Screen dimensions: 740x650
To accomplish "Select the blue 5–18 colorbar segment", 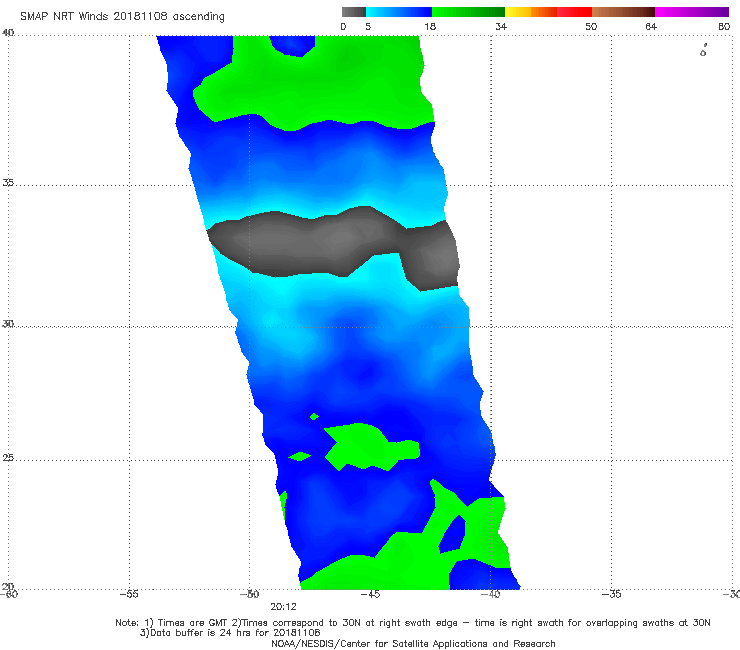I will (x=399, y=12).
